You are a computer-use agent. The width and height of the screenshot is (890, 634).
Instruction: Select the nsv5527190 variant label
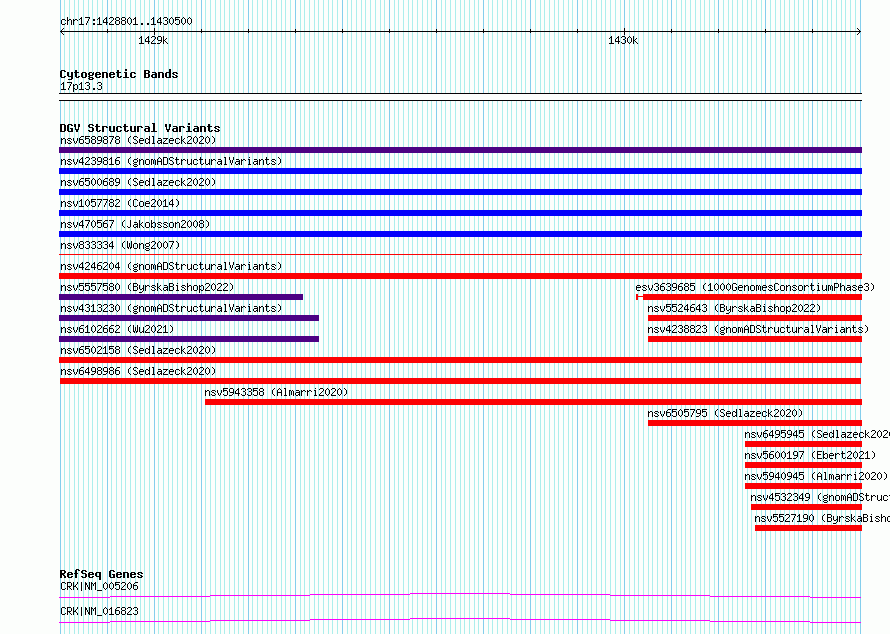pos(822,518)
